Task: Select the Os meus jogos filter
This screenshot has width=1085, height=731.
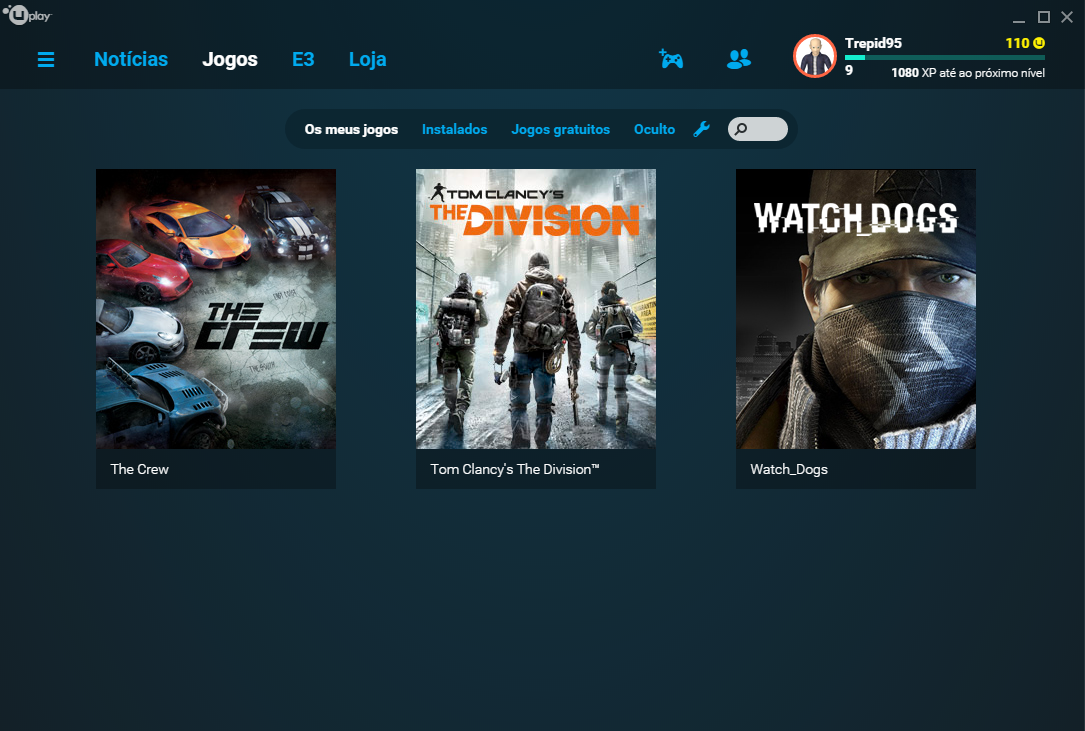Action: pos(351,129)
